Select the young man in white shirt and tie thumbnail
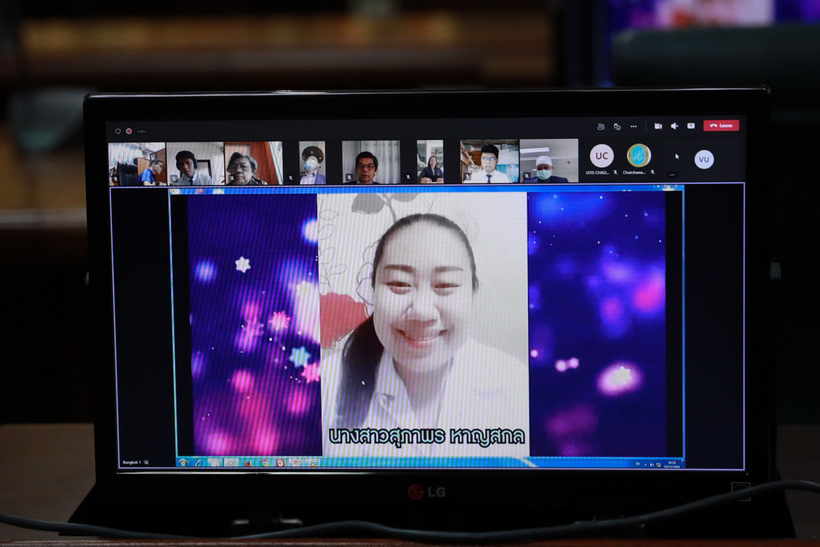The image size is (820, 547). pyautogui.click(x=488, y=162)
